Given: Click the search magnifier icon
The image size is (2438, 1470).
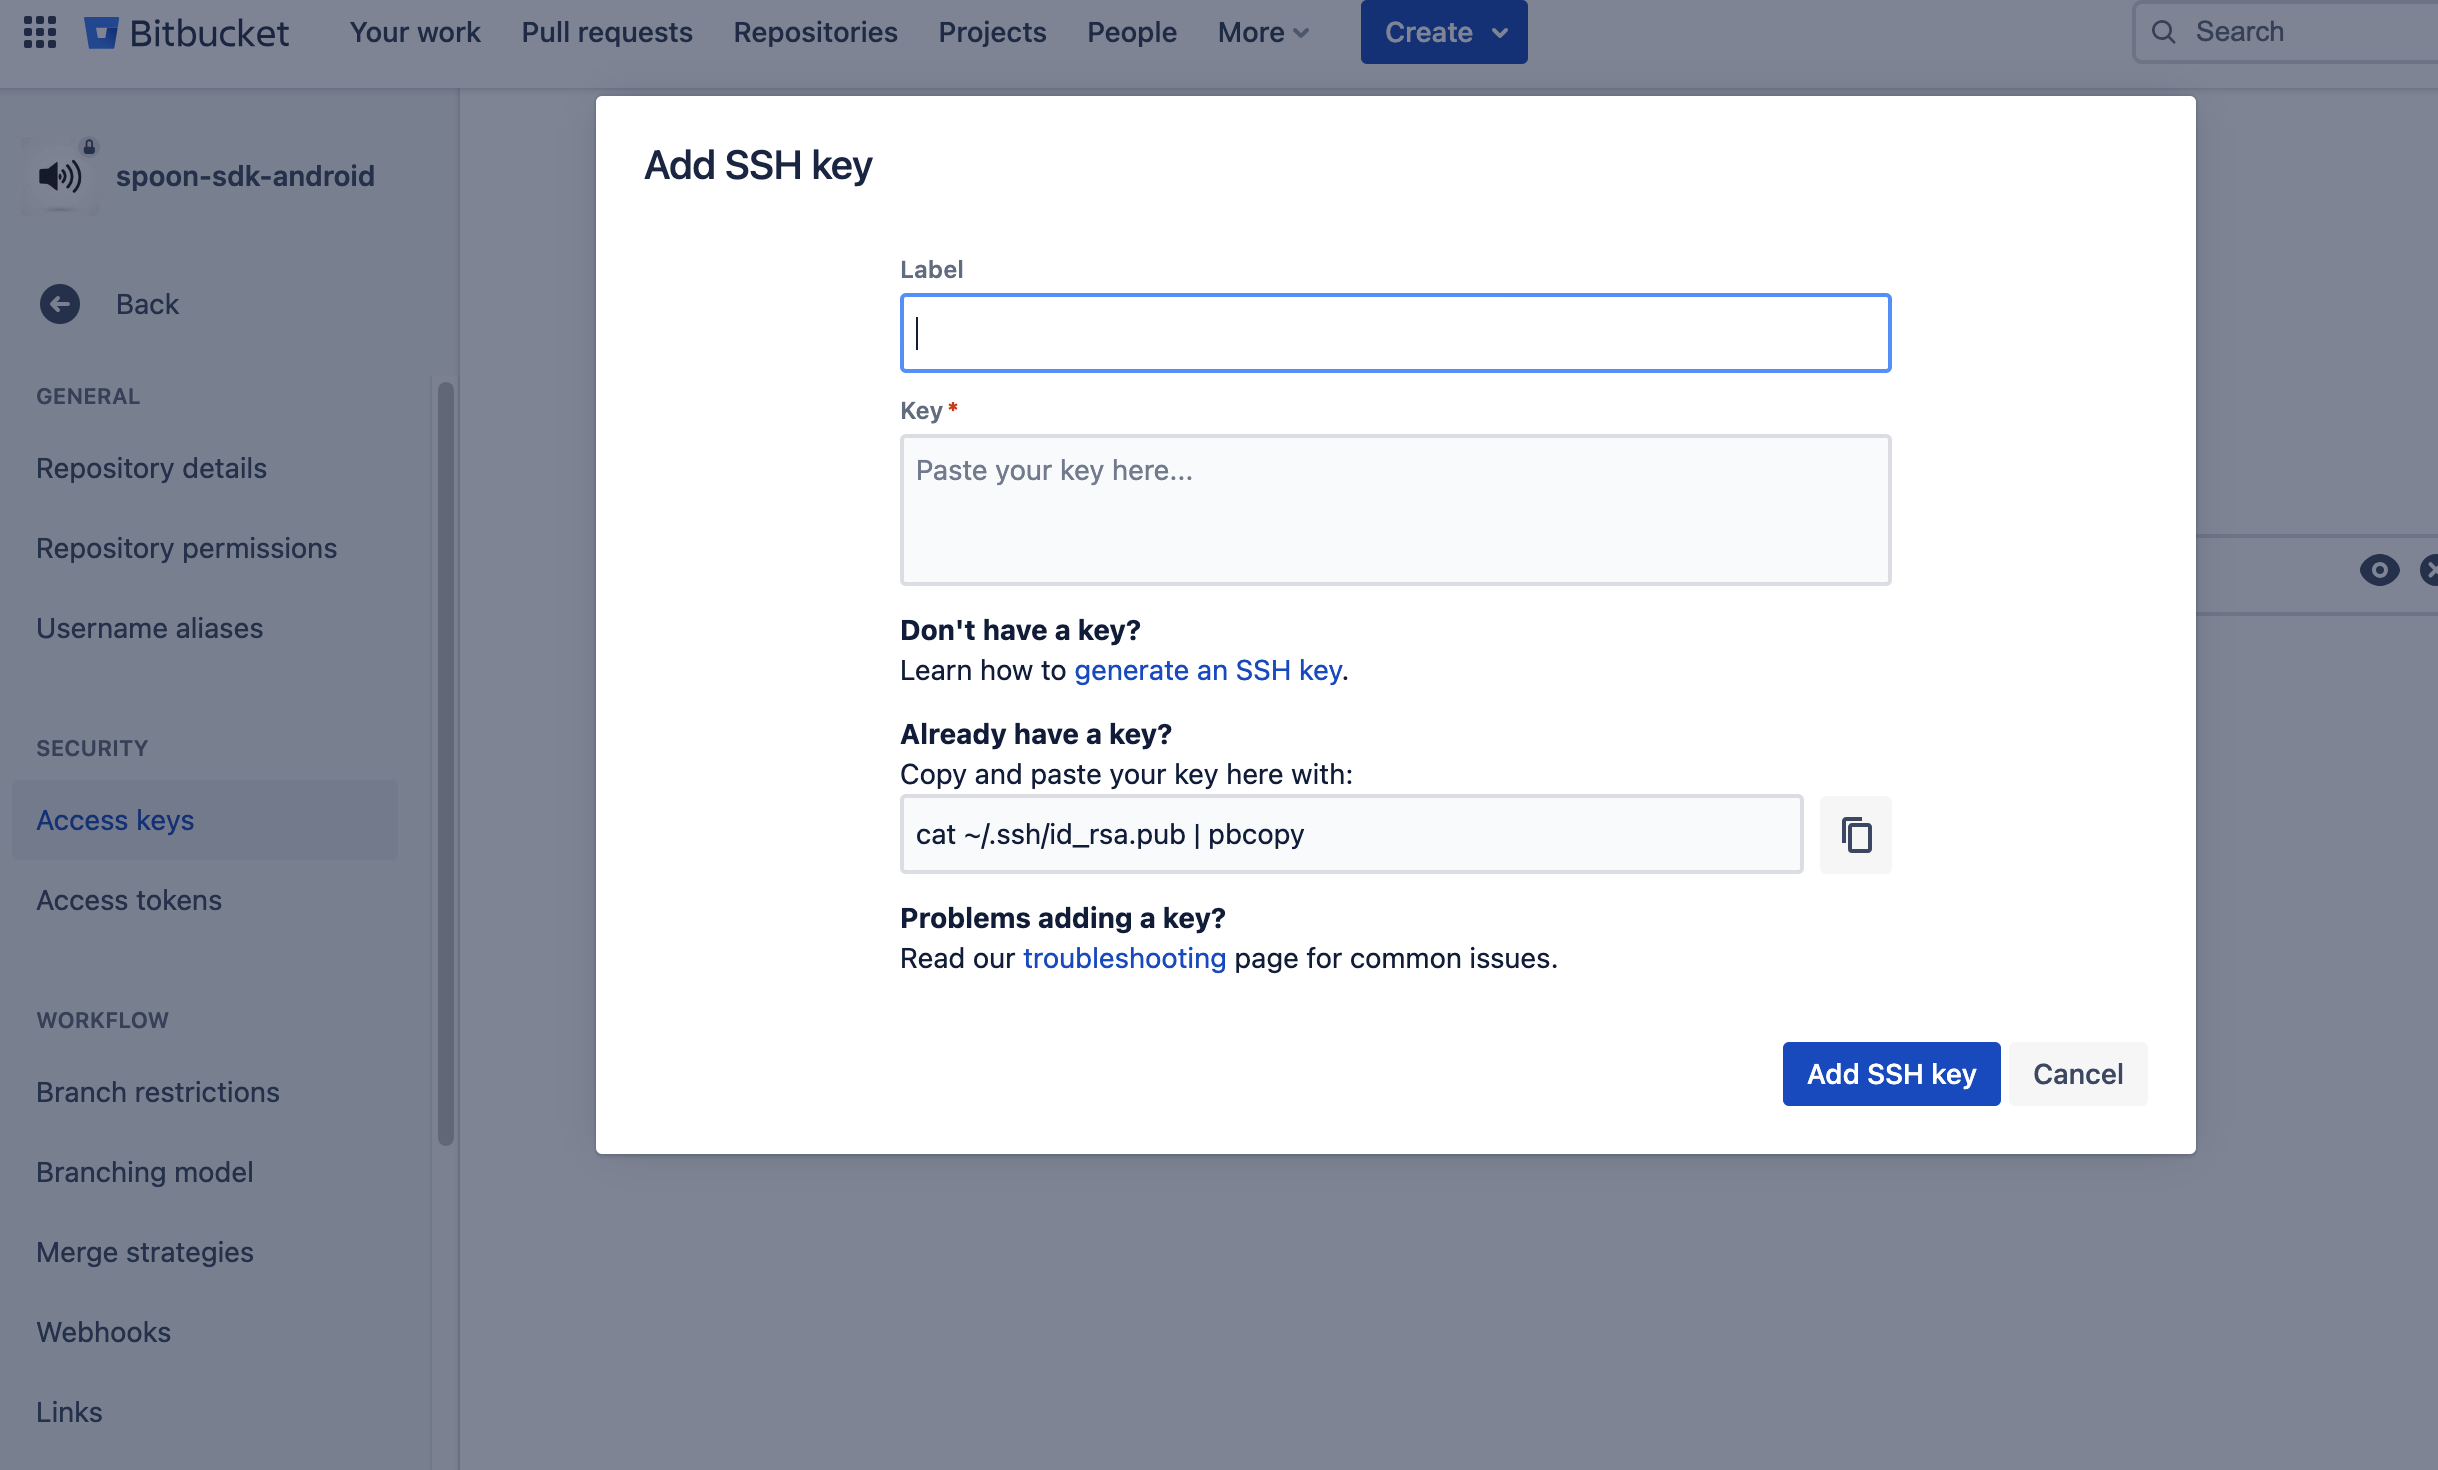Looking at the screenshot, I should click(x=2164, y=32).
